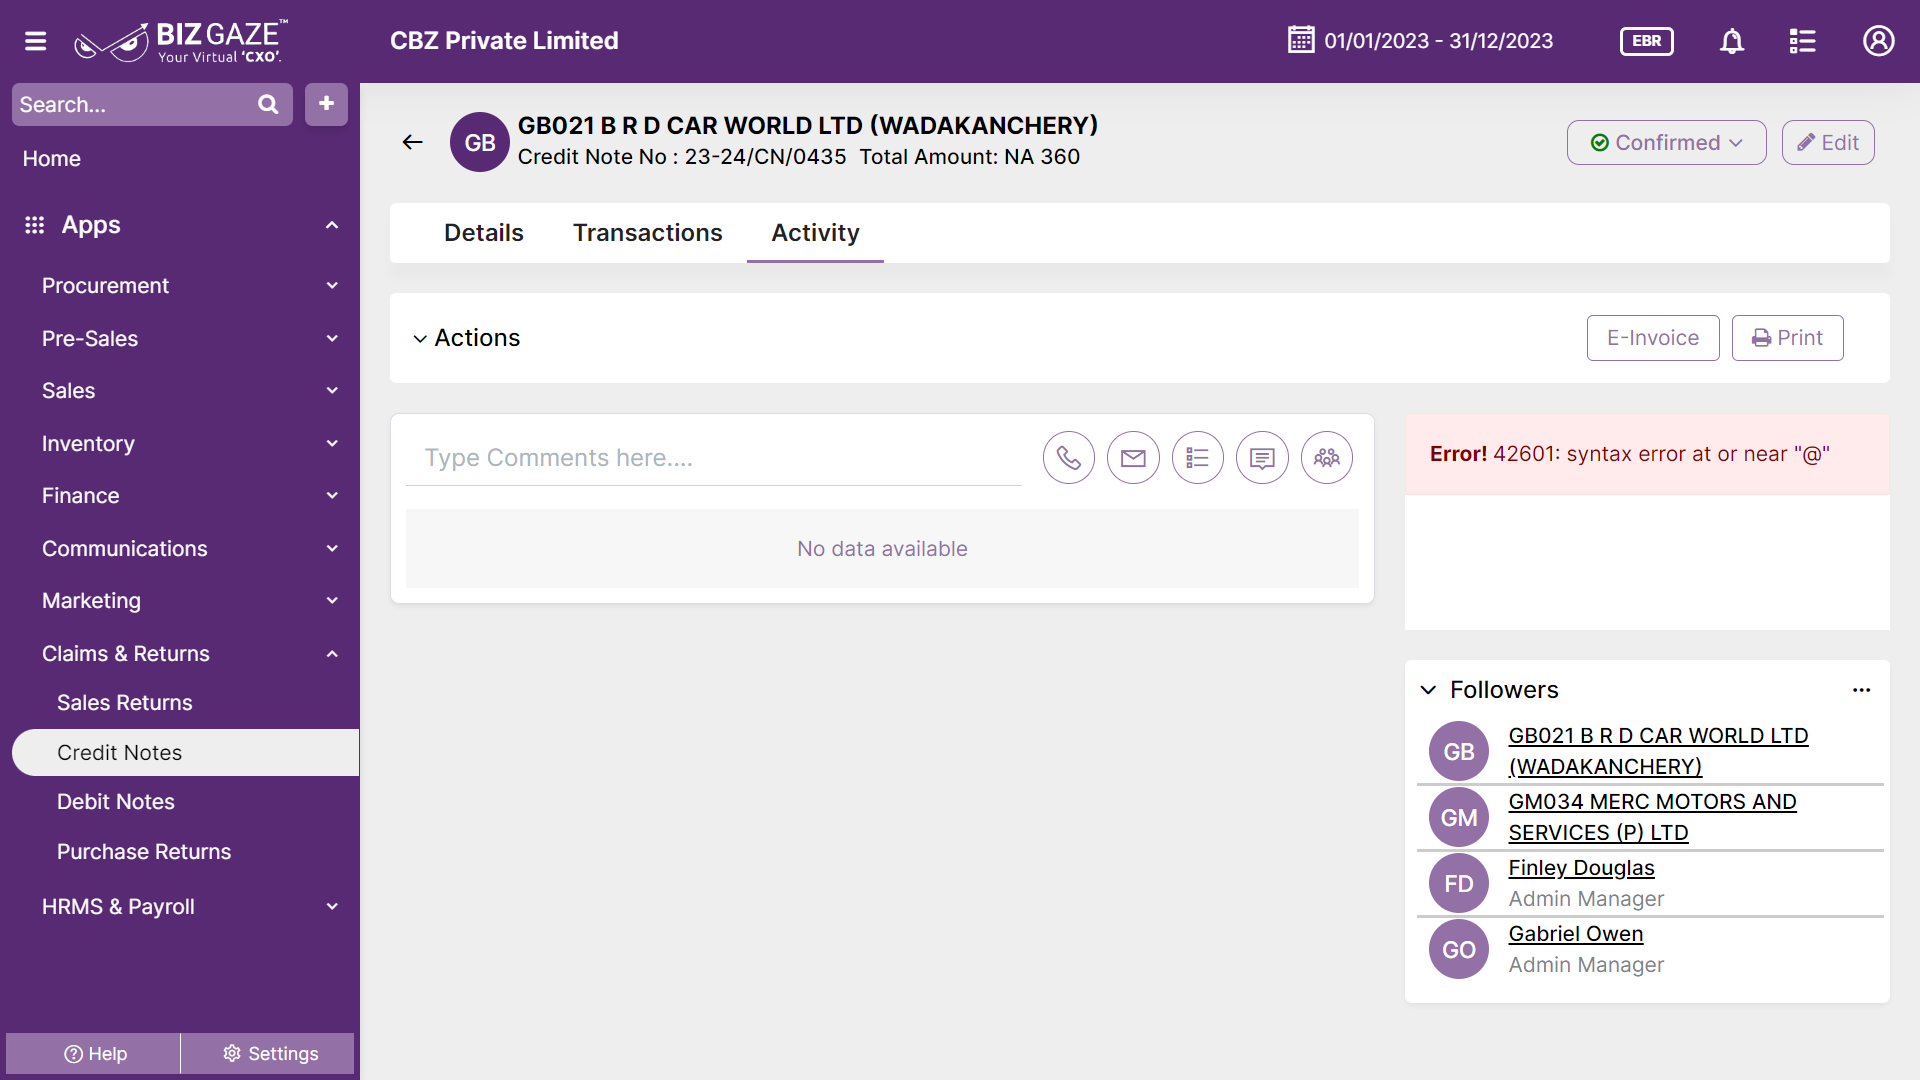Click the GB avatar in page header
This screenshot has height=1080, width=1920.
pos(480,142)
